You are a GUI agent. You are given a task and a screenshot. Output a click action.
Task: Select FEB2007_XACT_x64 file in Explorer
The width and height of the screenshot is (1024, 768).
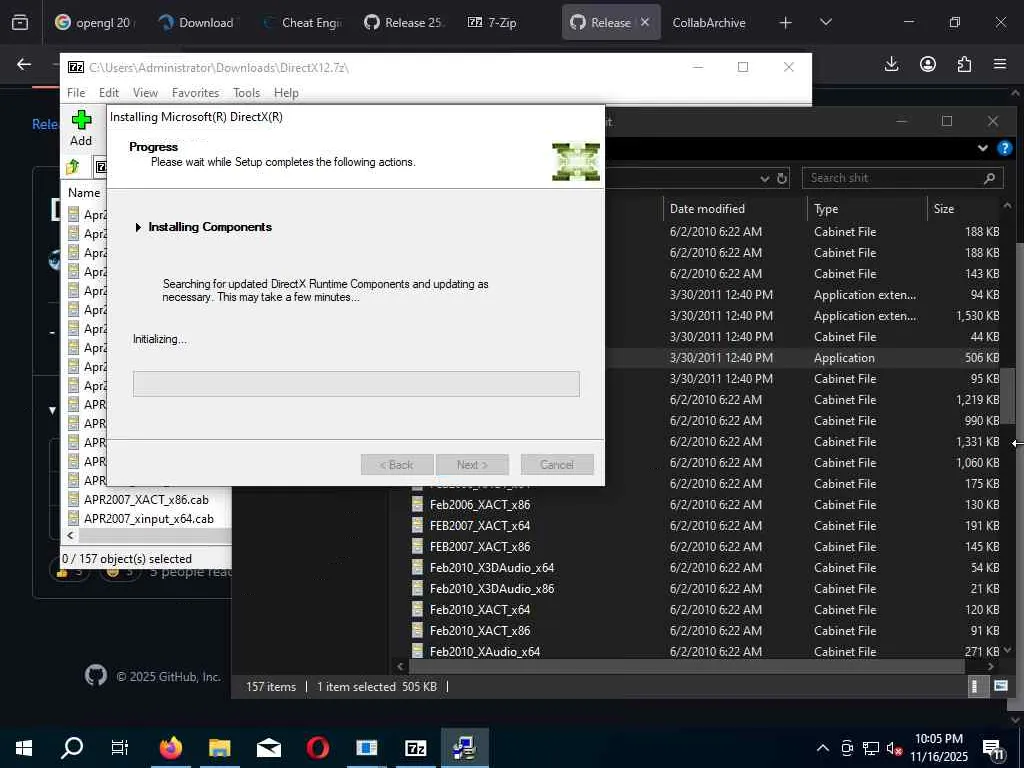coord(479,526)
